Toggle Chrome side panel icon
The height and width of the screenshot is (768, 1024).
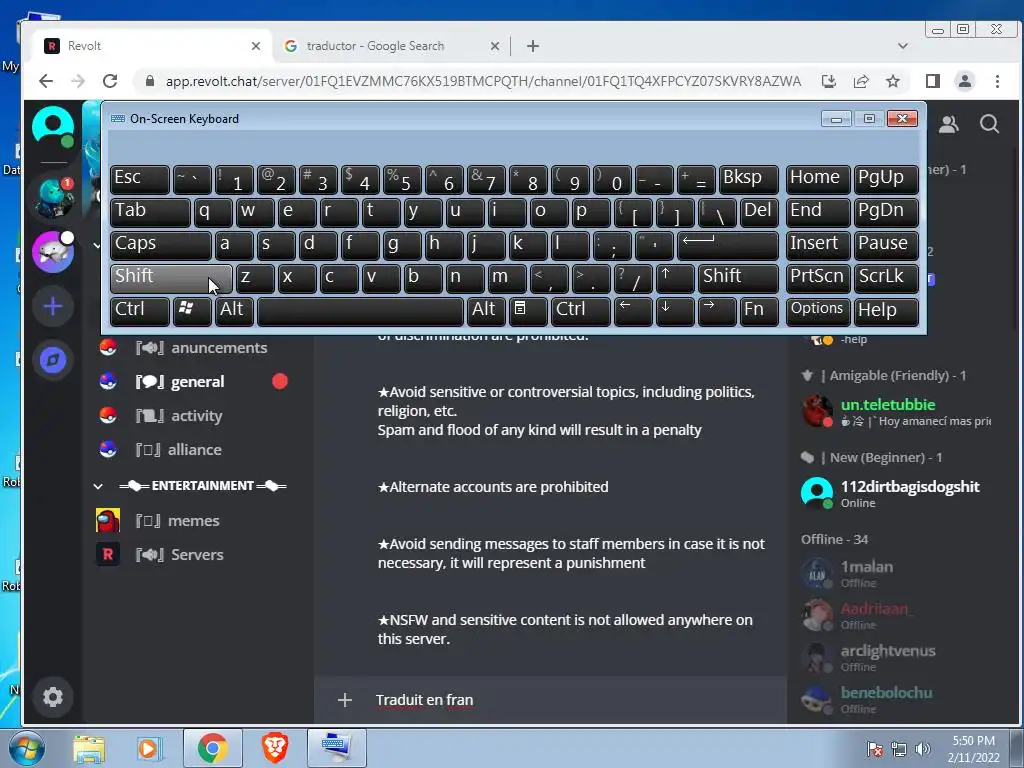click(x=933, y=81)
